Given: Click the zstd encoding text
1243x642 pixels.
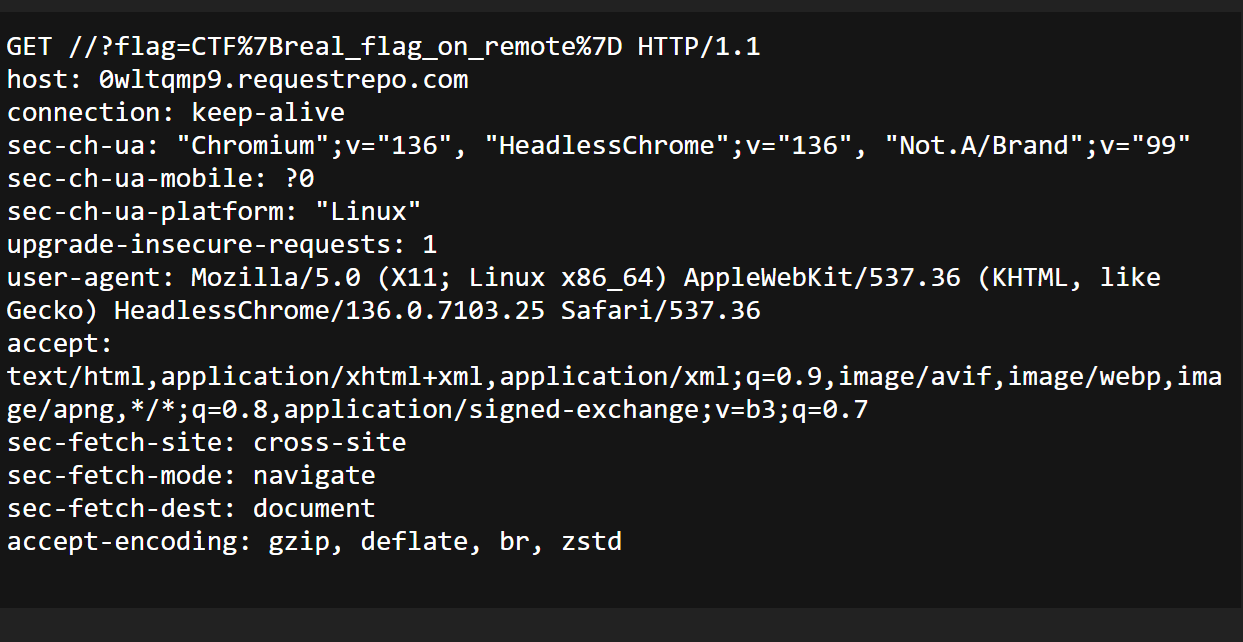Looking at the screenshot, I should (x=591, y=541).
